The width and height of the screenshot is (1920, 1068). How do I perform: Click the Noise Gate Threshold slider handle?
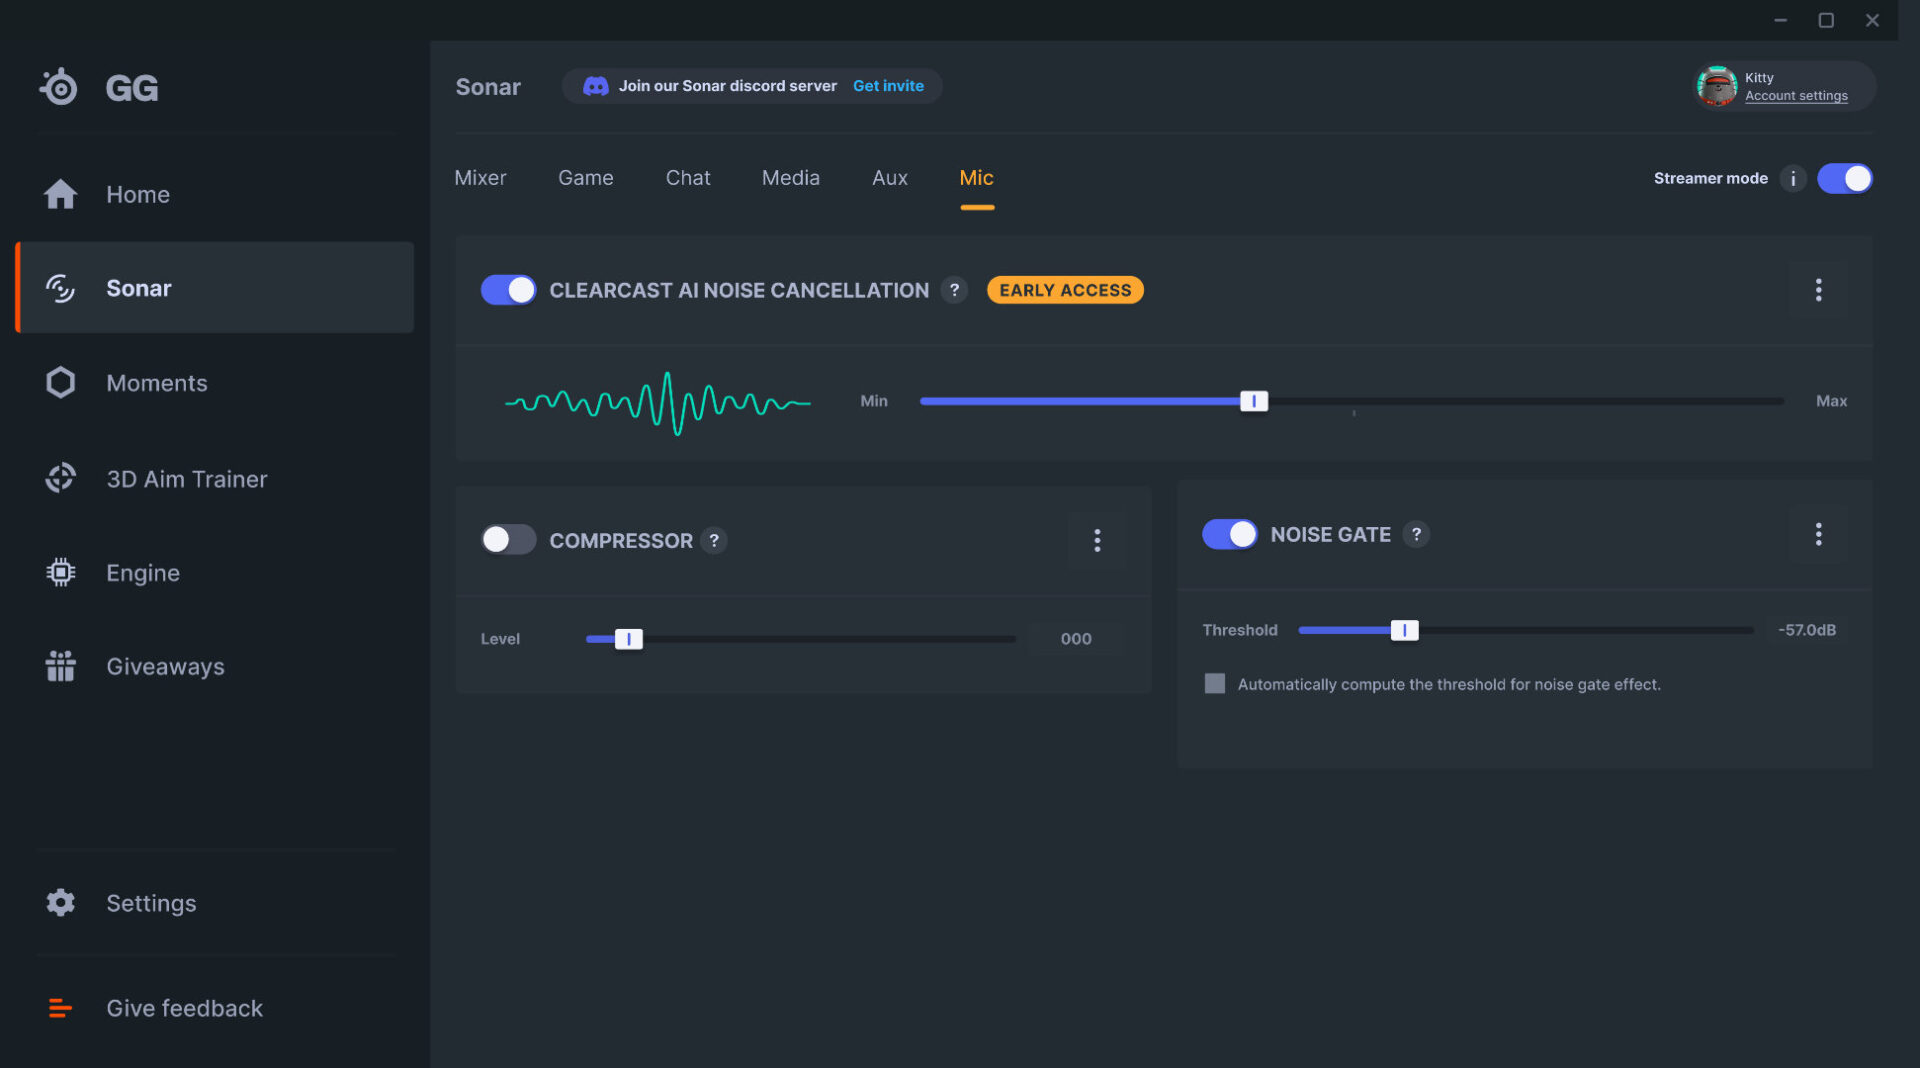(1404, 630)
